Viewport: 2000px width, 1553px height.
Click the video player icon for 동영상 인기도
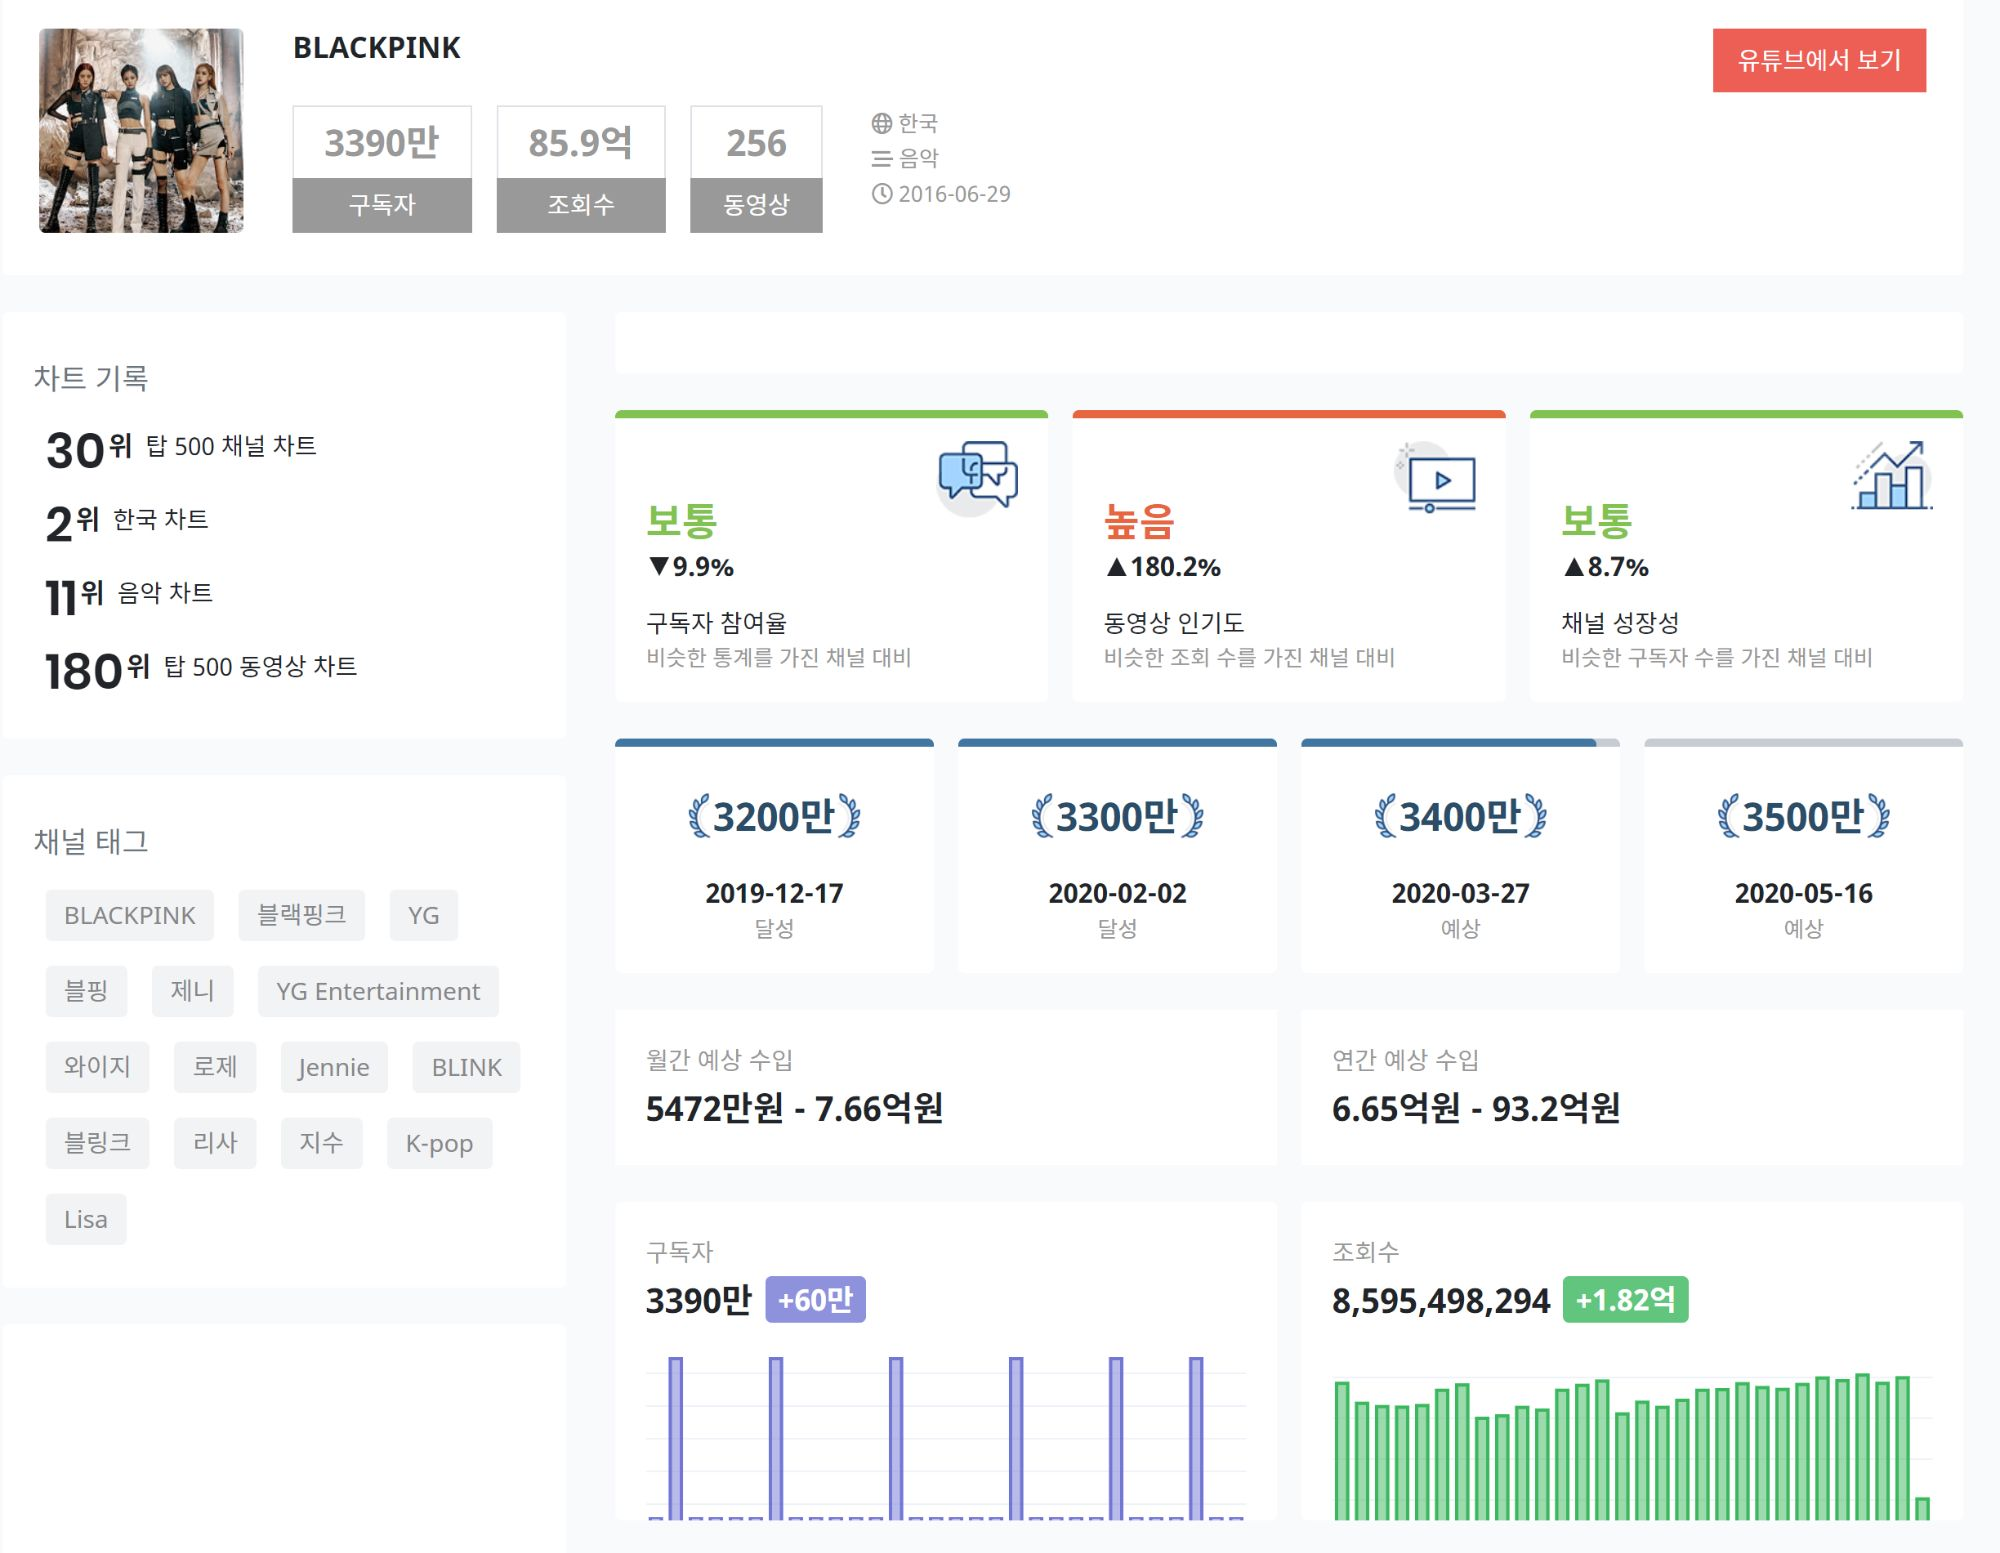tap(1437, 478)
